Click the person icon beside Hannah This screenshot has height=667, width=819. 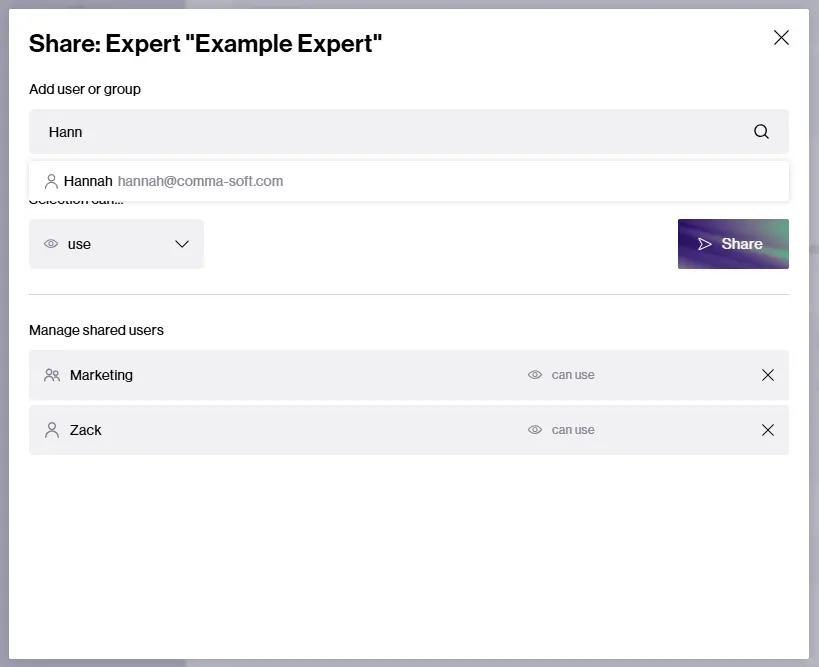tap(51, 182)
